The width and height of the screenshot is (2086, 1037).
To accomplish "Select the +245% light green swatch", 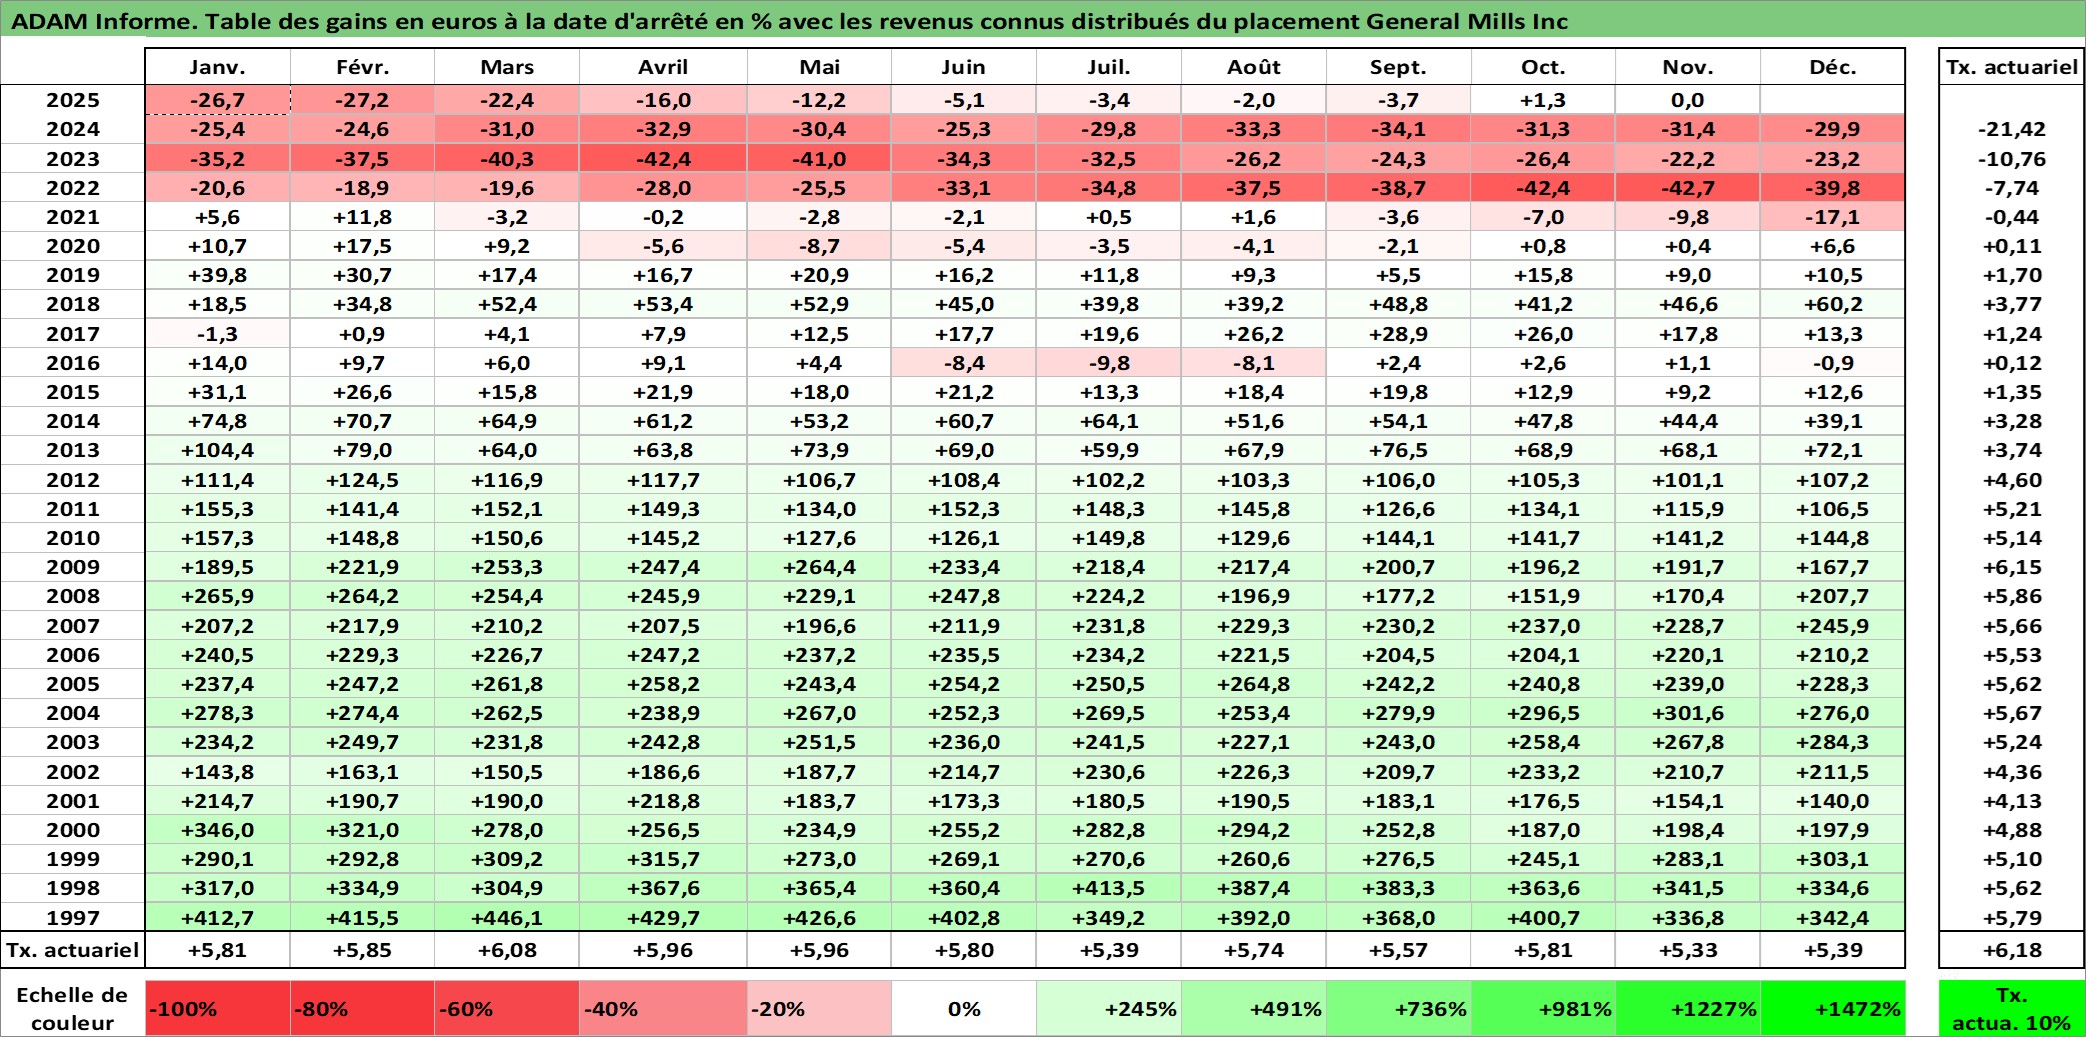I will [x=1109, y=1008].
